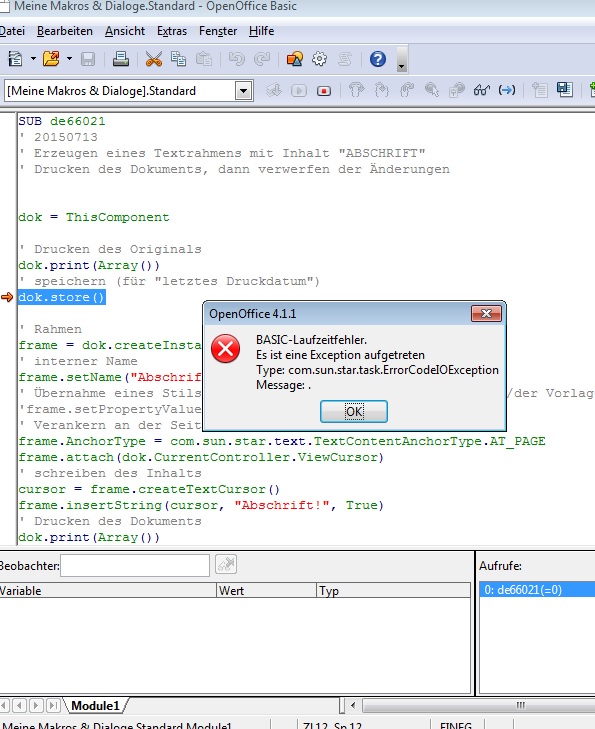Close the OpenOffice 4.1.1 error dialog
This screenshot has height=729, width=595.
tap(486, 314)
